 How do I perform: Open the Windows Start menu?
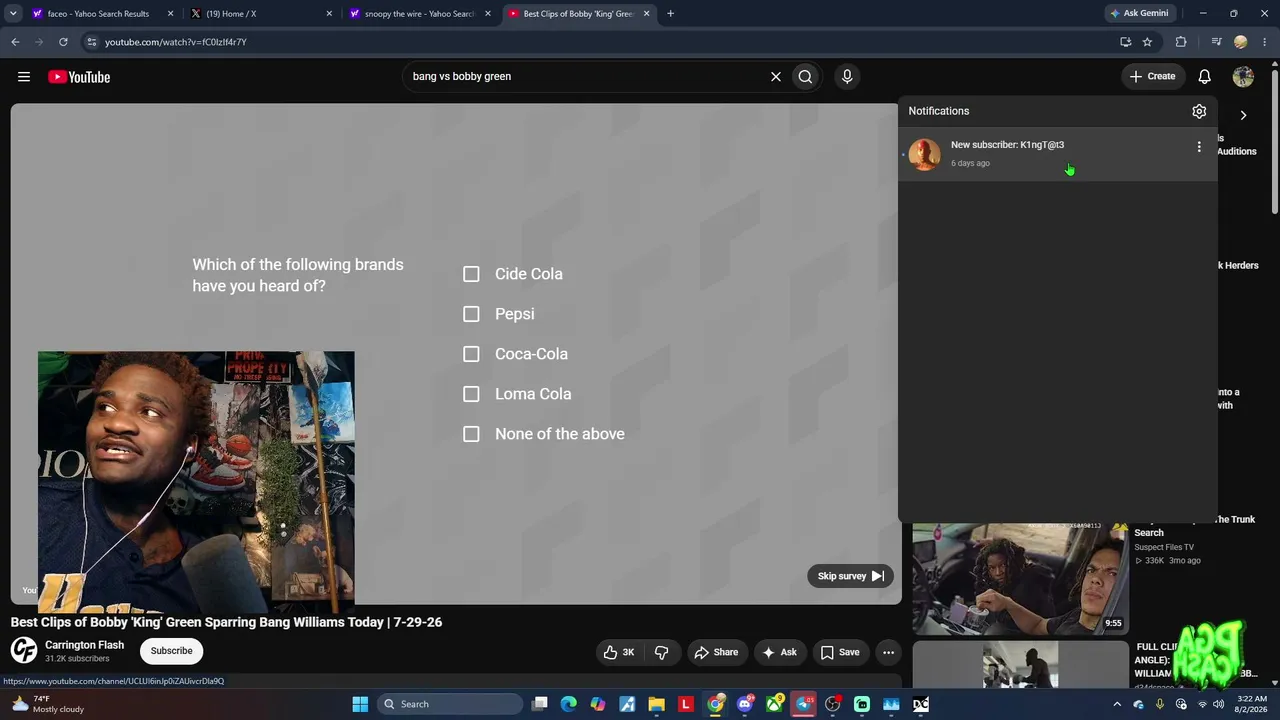[360, 704]
